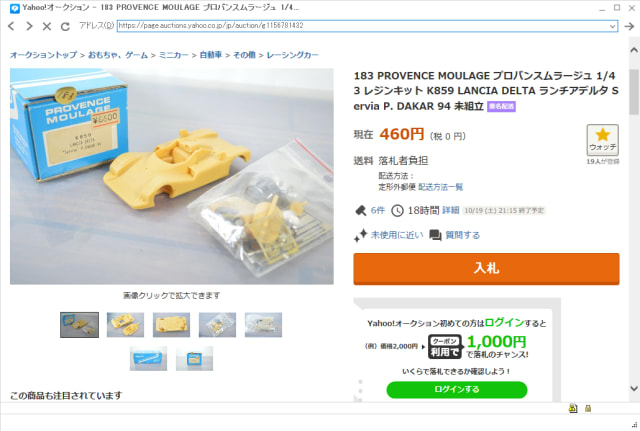The image size is (640, 431).
Task: Click the address URL input field
Action: (x=363, y=26)
